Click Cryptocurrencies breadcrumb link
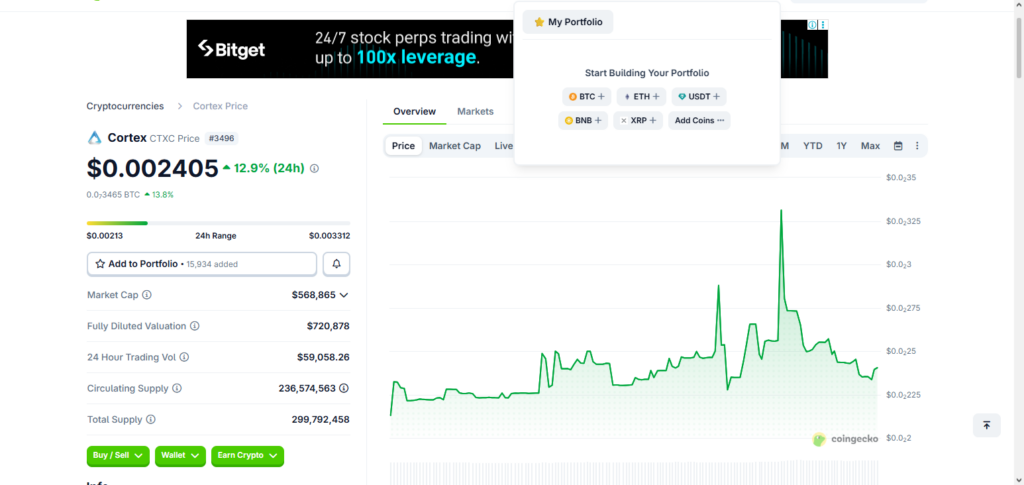 click(125, 106)
